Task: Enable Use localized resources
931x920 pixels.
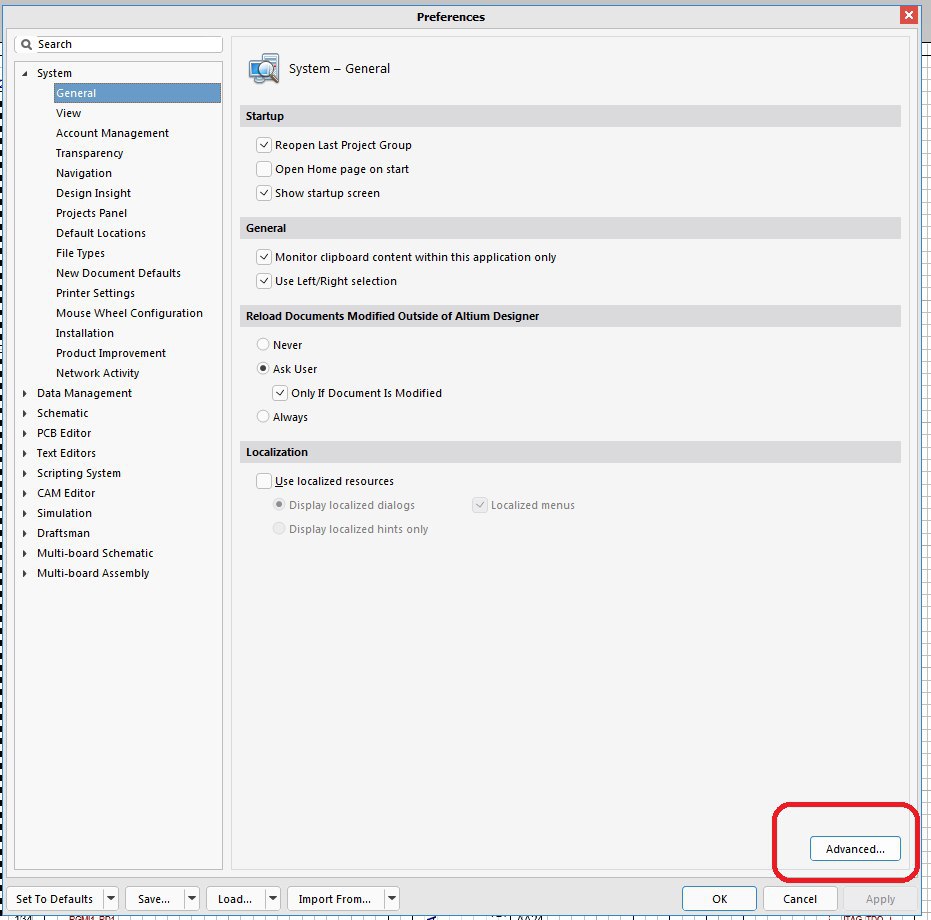Action: point(264,480)
